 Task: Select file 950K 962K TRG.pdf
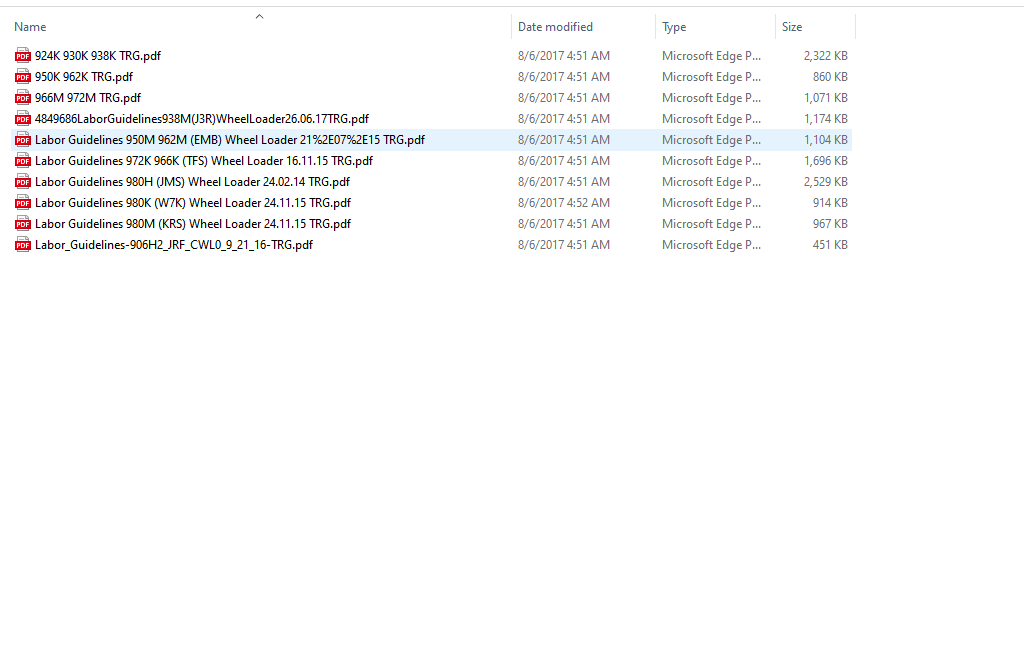coord(84,77)
